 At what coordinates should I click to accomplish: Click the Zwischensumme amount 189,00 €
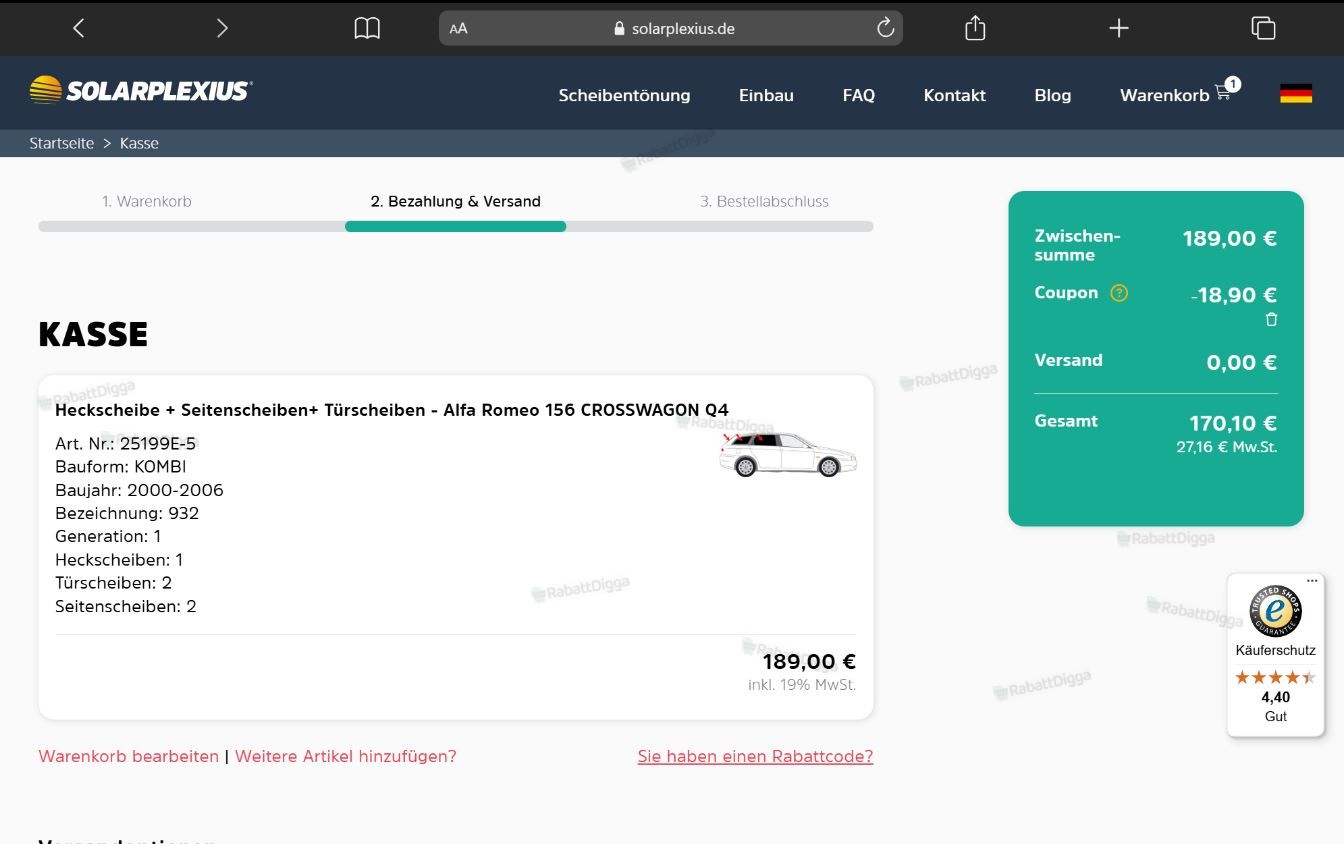(x=1229, y=238)
